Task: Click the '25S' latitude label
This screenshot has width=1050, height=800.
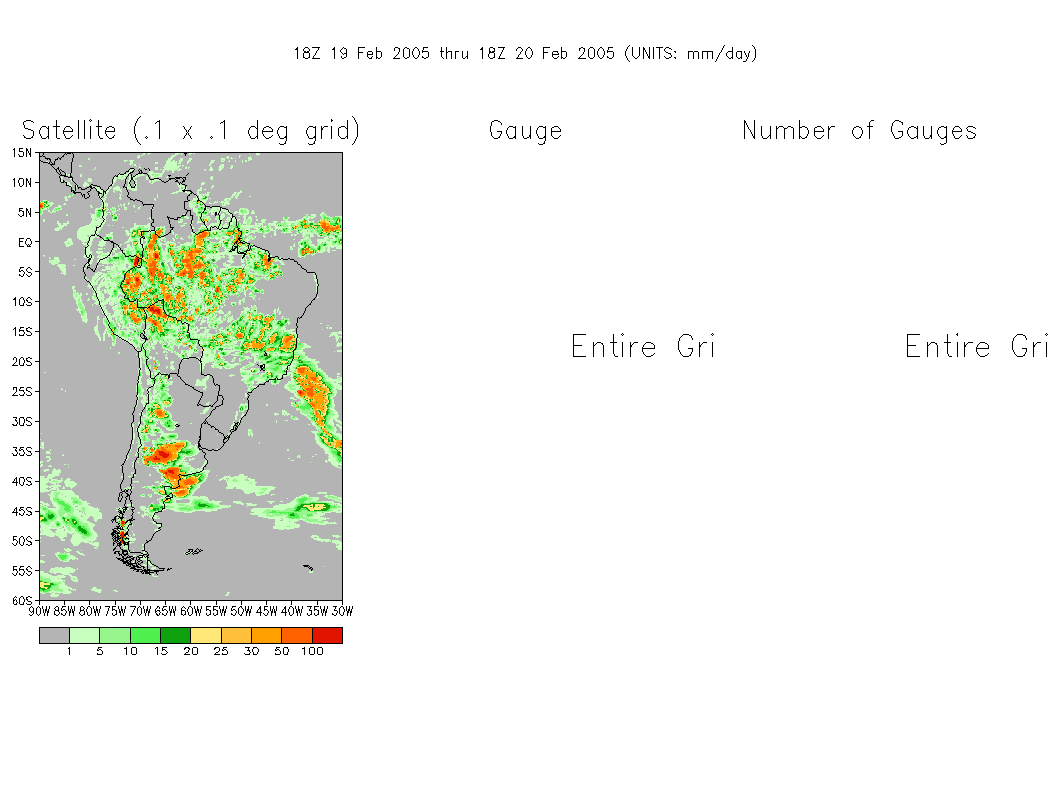Action: coord(21,392)
